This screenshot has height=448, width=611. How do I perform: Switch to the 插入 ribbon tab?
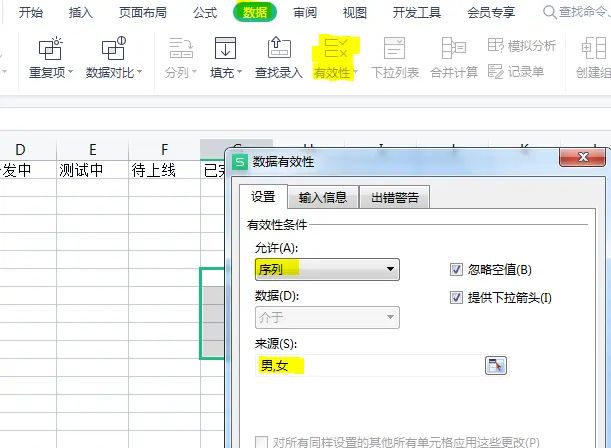click(80, 12)
